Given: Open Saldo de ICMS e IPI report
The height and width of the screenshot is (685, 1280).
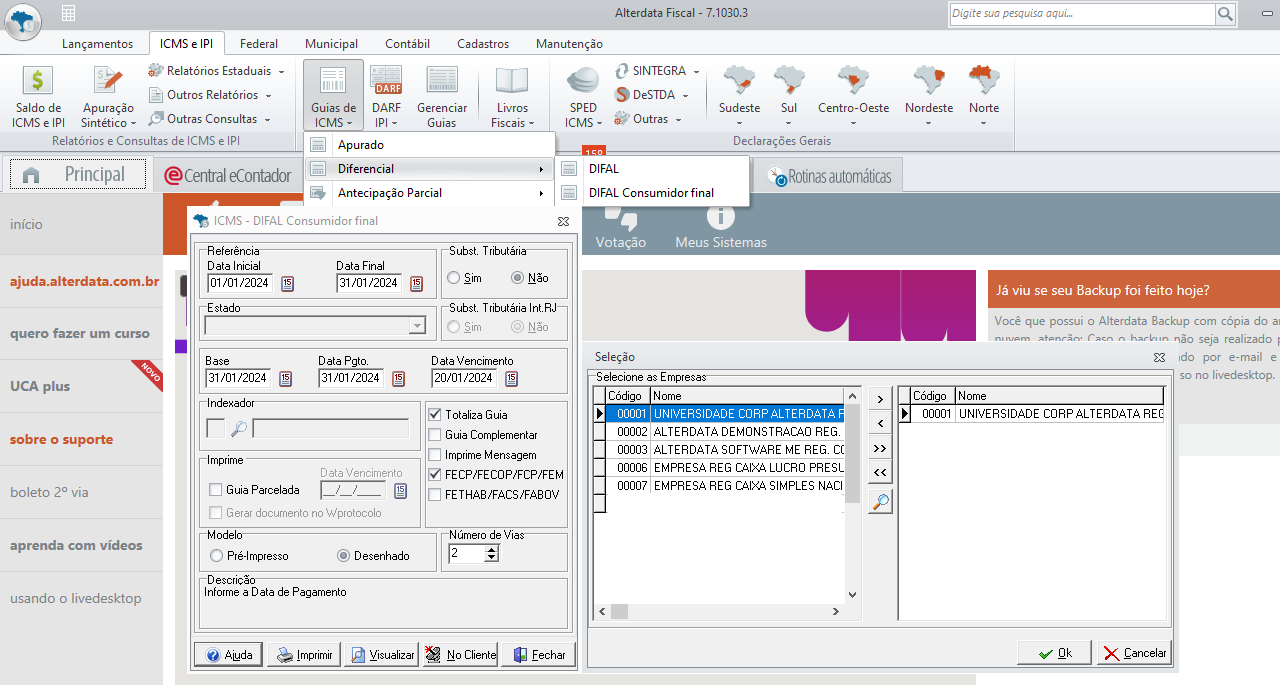Looking at the screenshot, I should pos(38,97).
